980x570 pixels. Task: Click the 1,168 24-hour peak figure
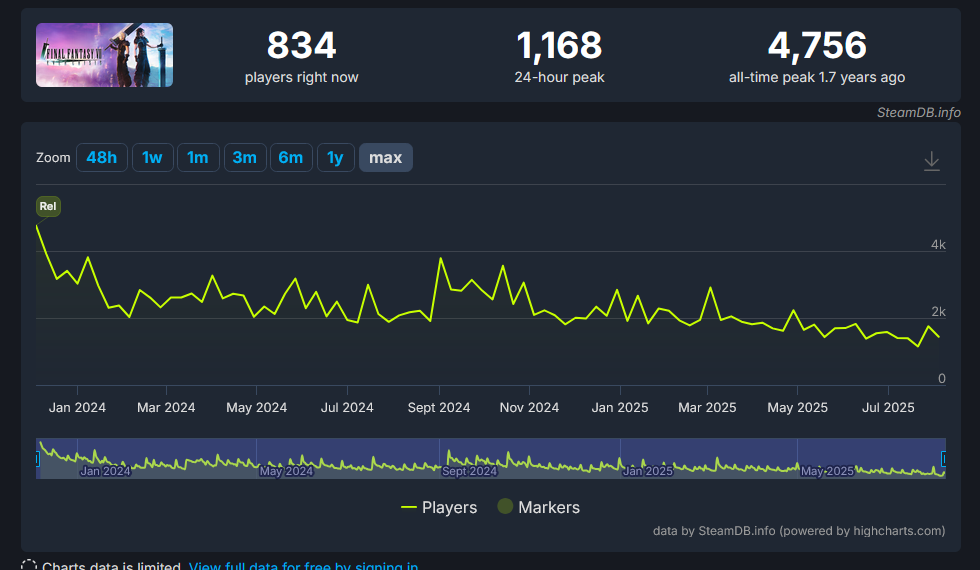tap(559, 46)
